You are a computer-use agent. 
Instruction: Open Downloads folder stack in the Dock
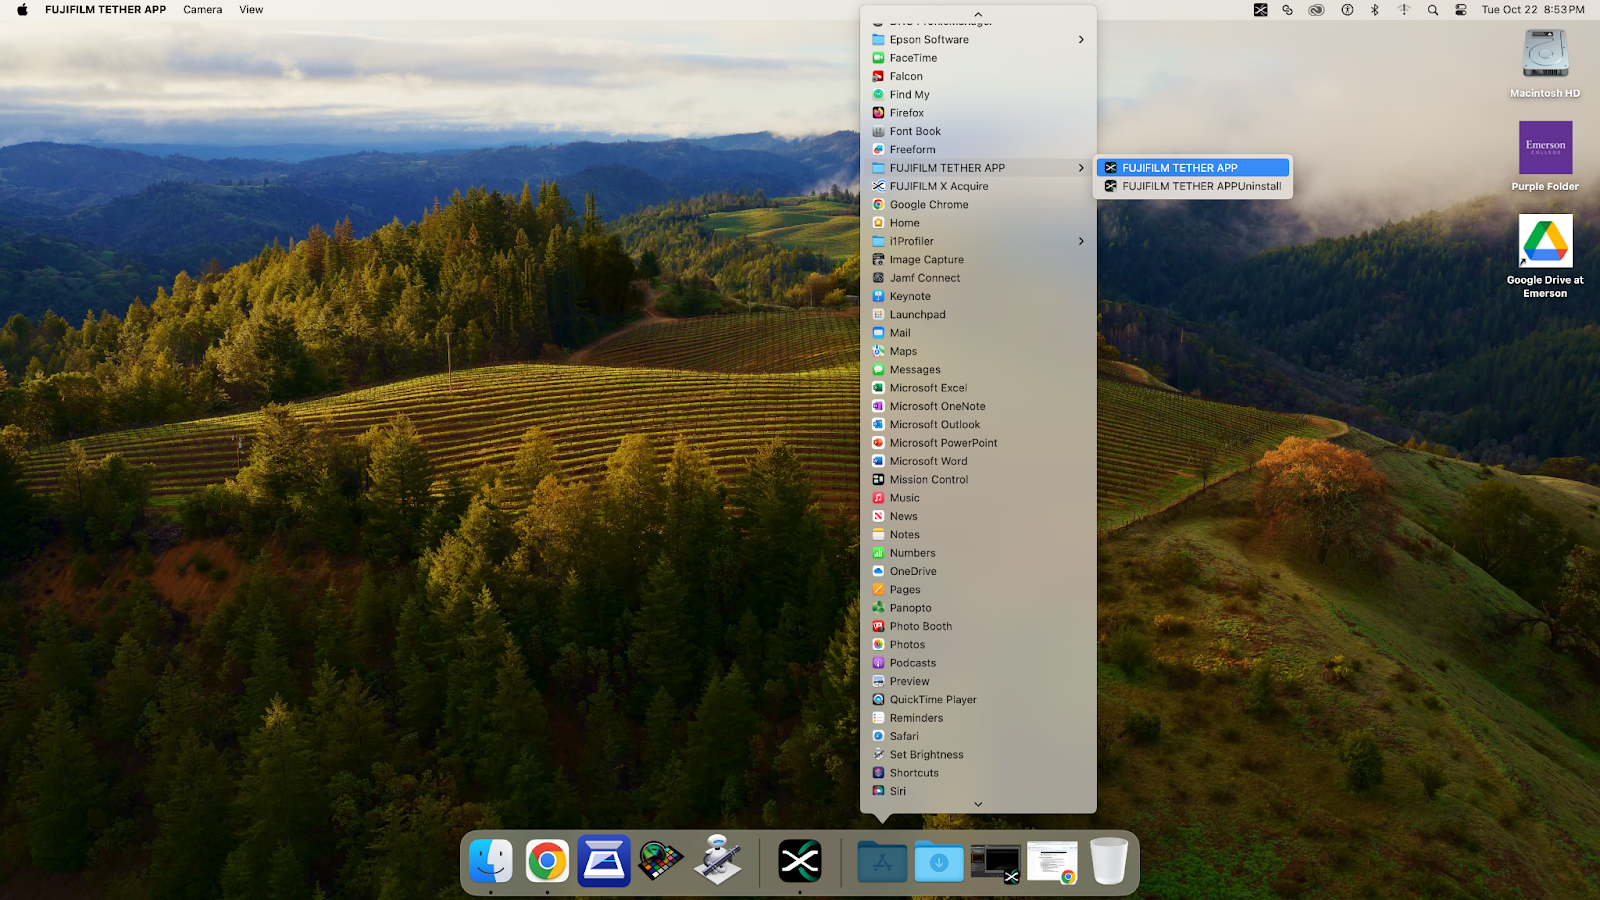[x=939, y=862]
